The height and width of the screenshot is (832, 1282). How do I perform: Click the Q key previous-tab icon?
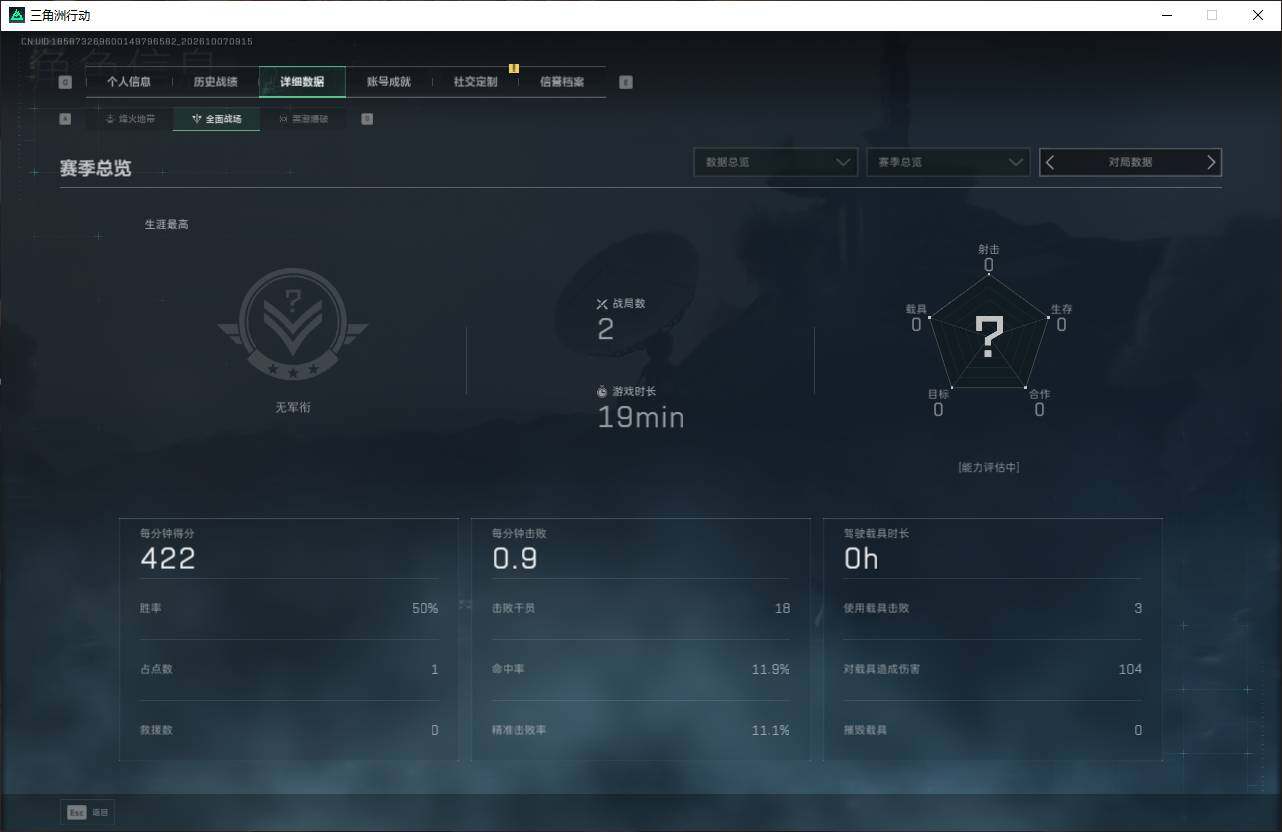tap(65, 82)
